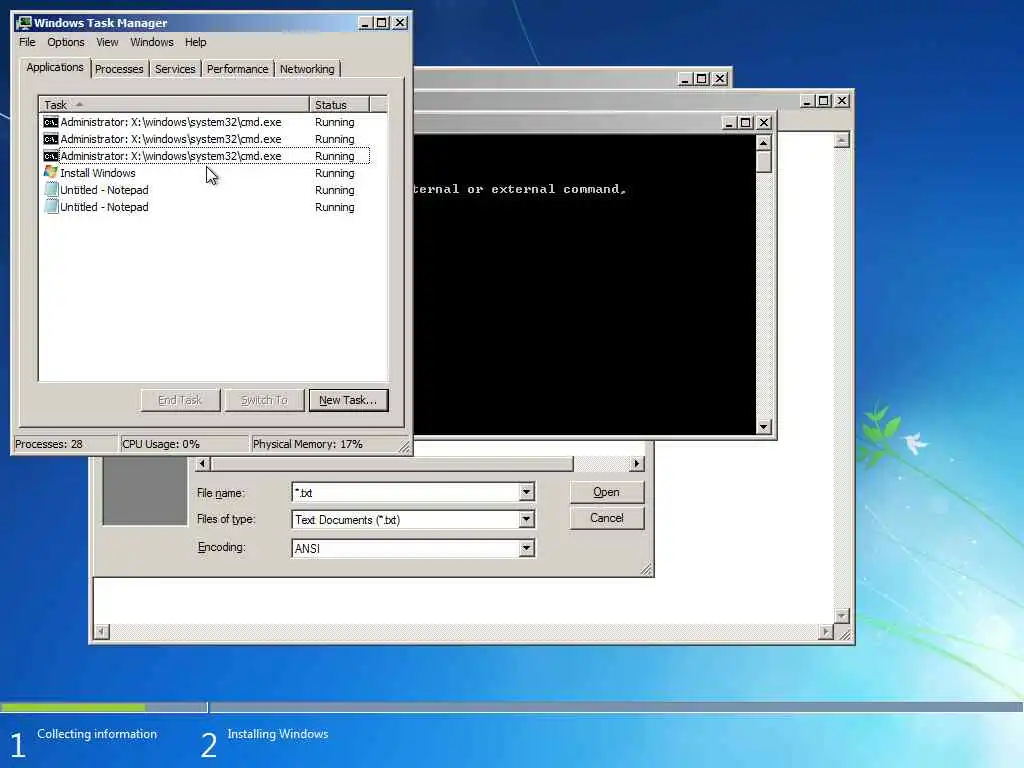Click the Task Manager title bar icon
Screen dimensions: 1024x768
(24, 23)
